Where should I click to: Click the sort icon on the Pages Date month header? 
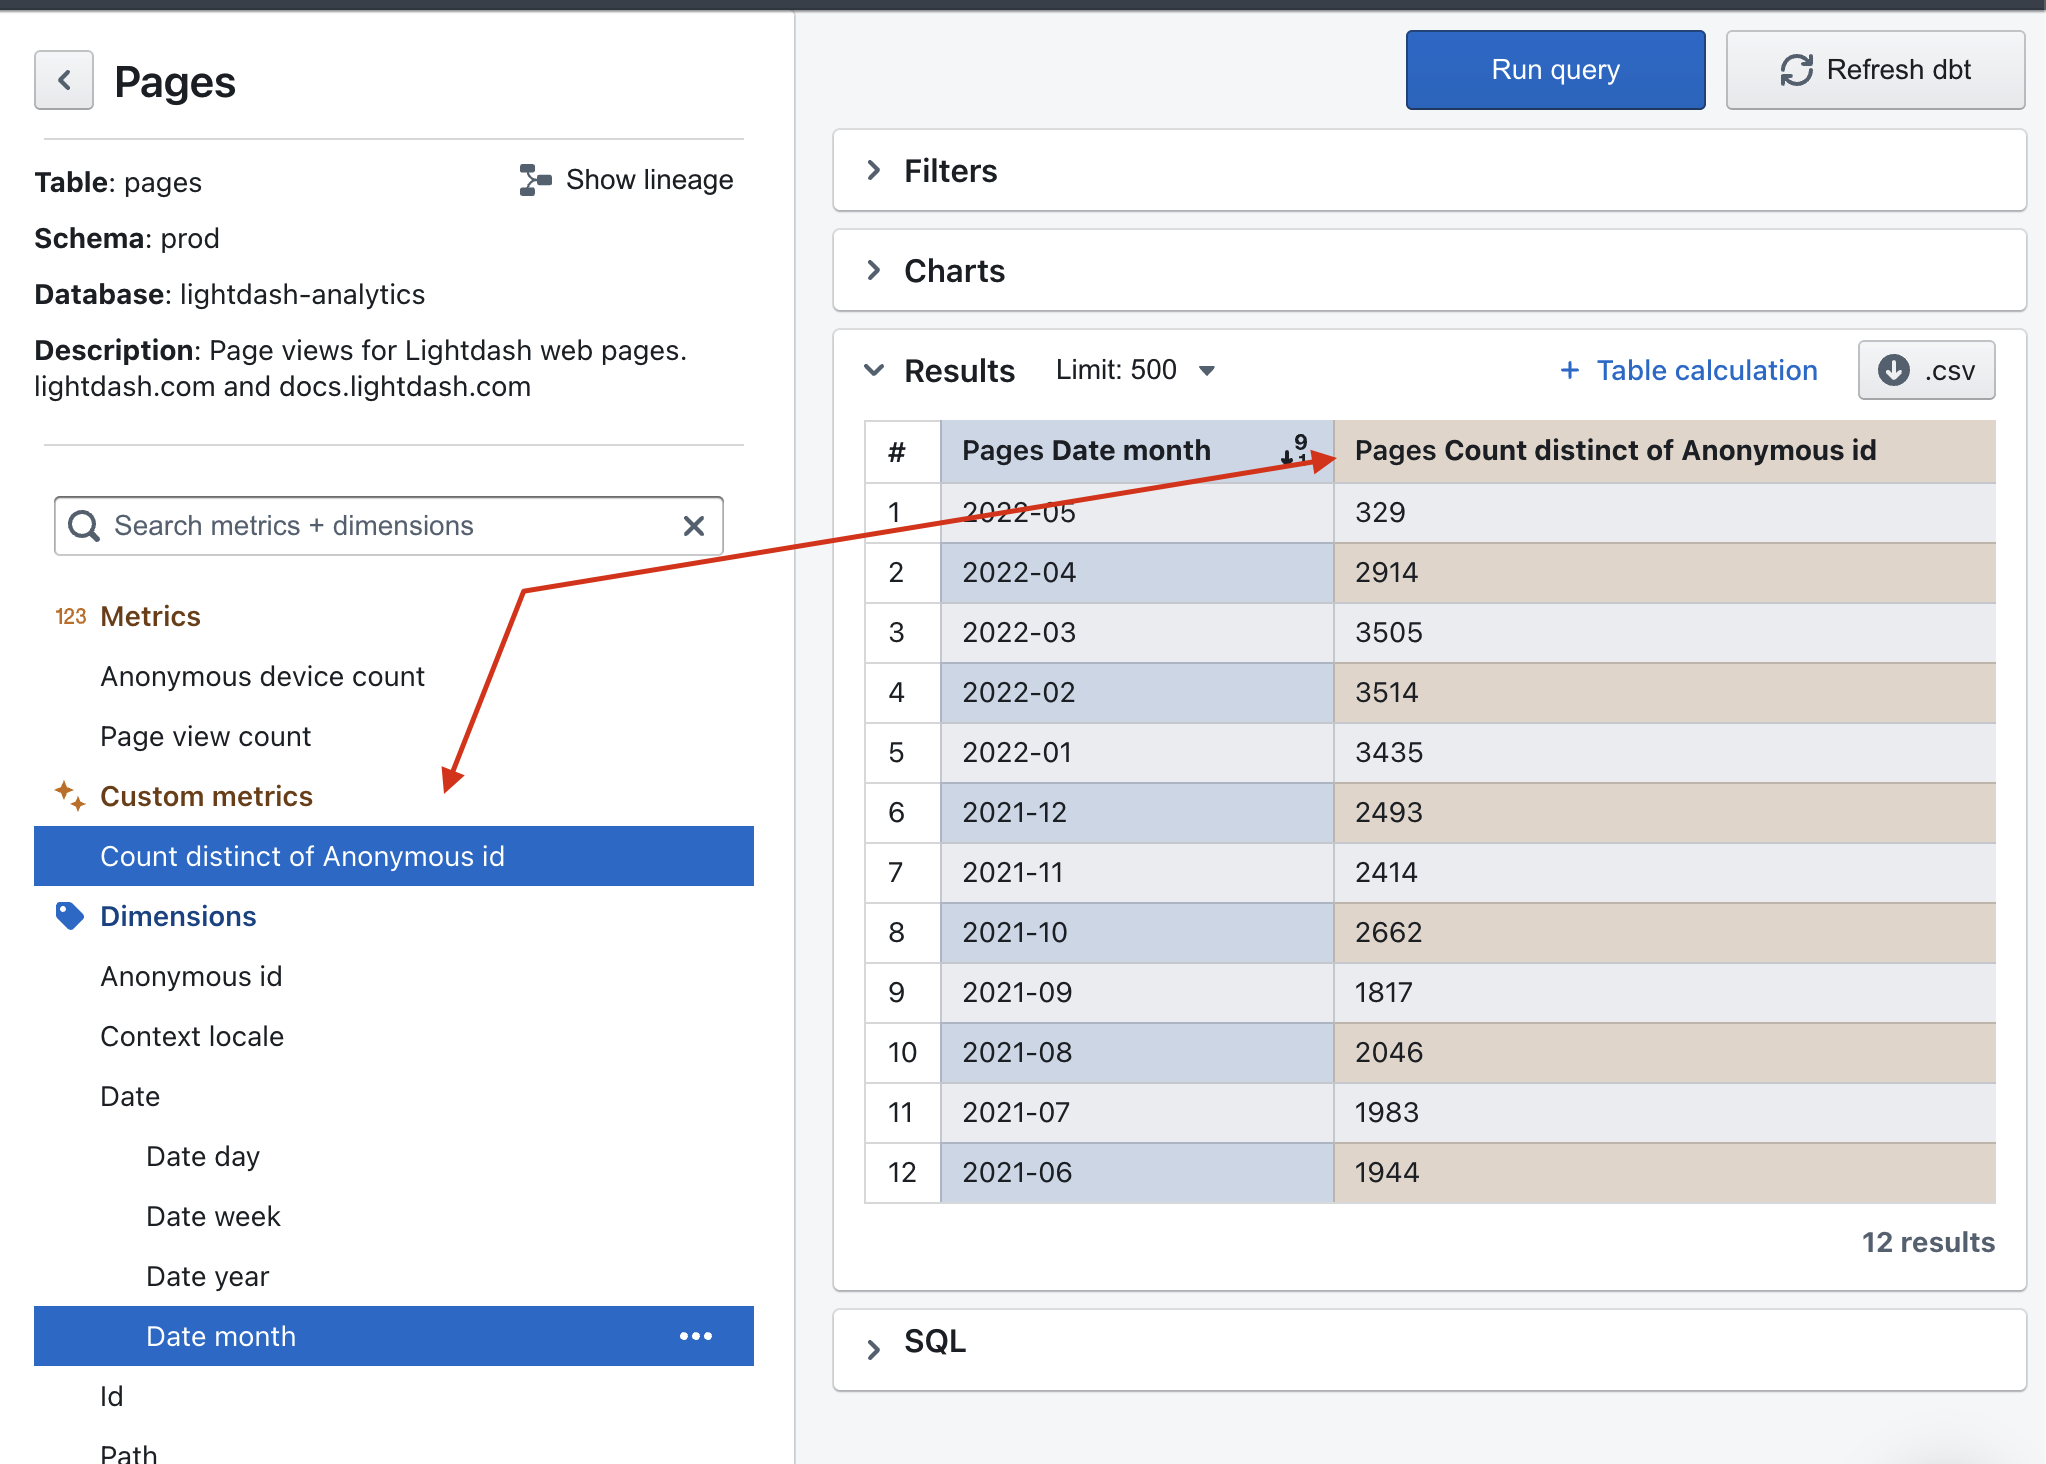click(1295, 450)
